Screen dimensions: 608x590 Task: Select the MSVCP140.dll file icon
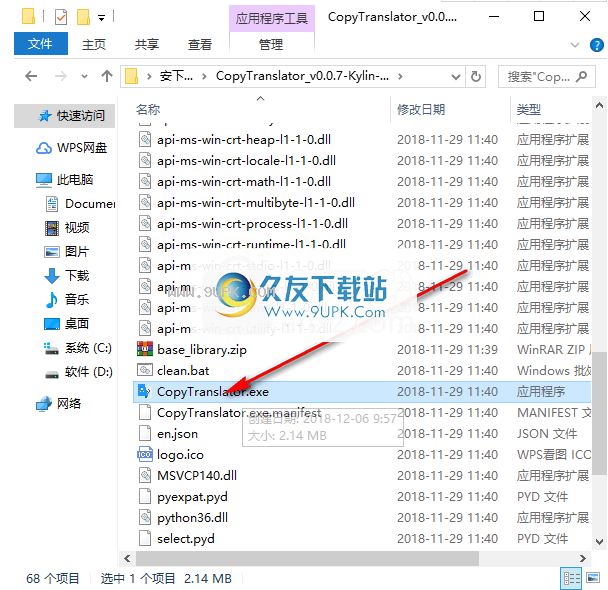pyautogui.click(x=145, y=475)
